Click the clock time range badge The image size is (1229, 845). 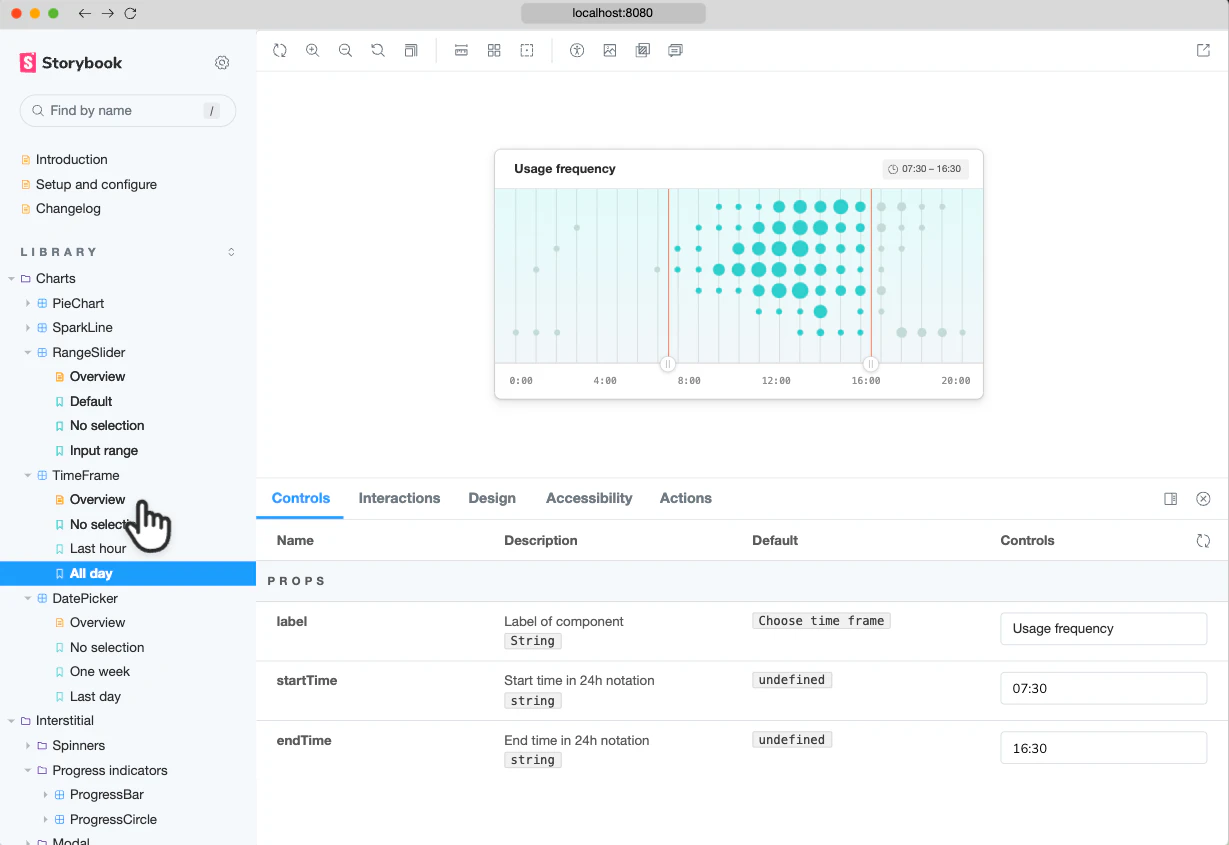coord(925,169)
